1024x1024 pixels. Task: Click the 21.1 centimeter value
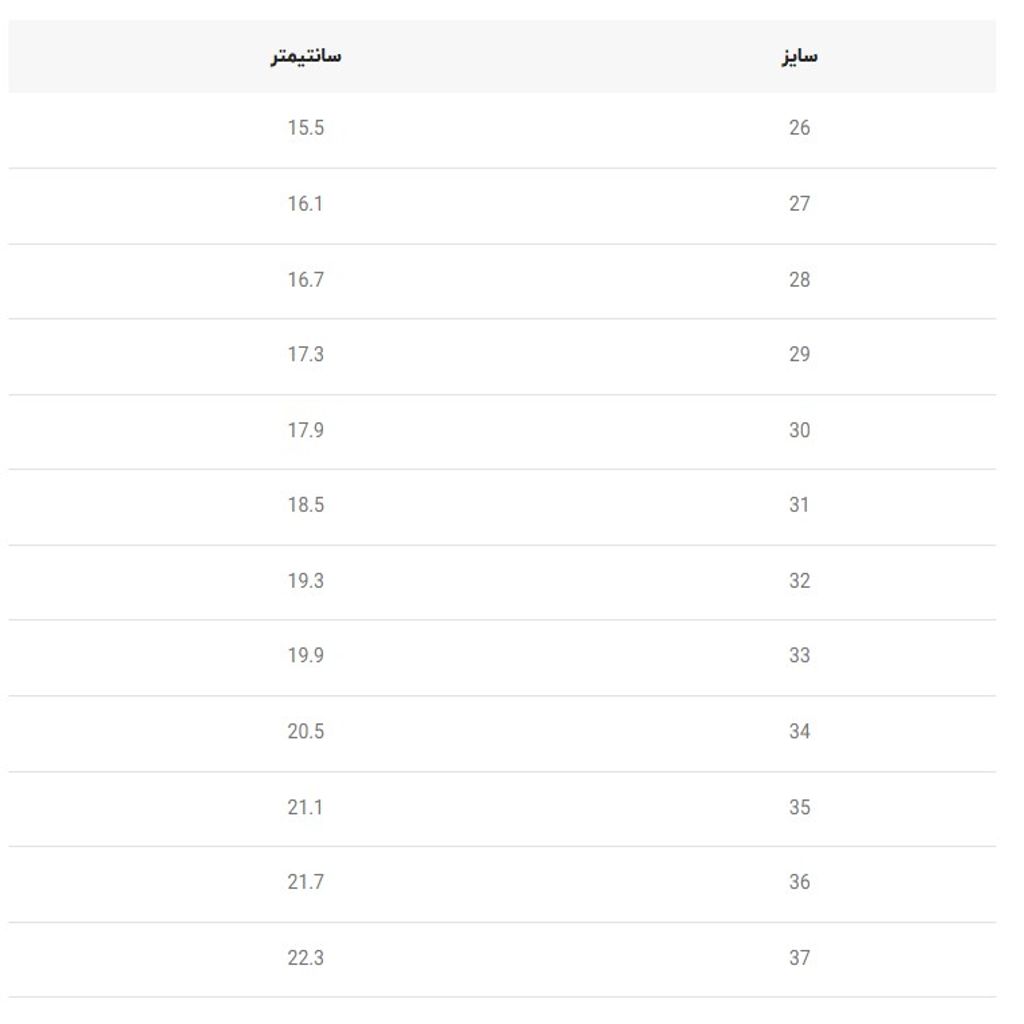click(306, 807)
